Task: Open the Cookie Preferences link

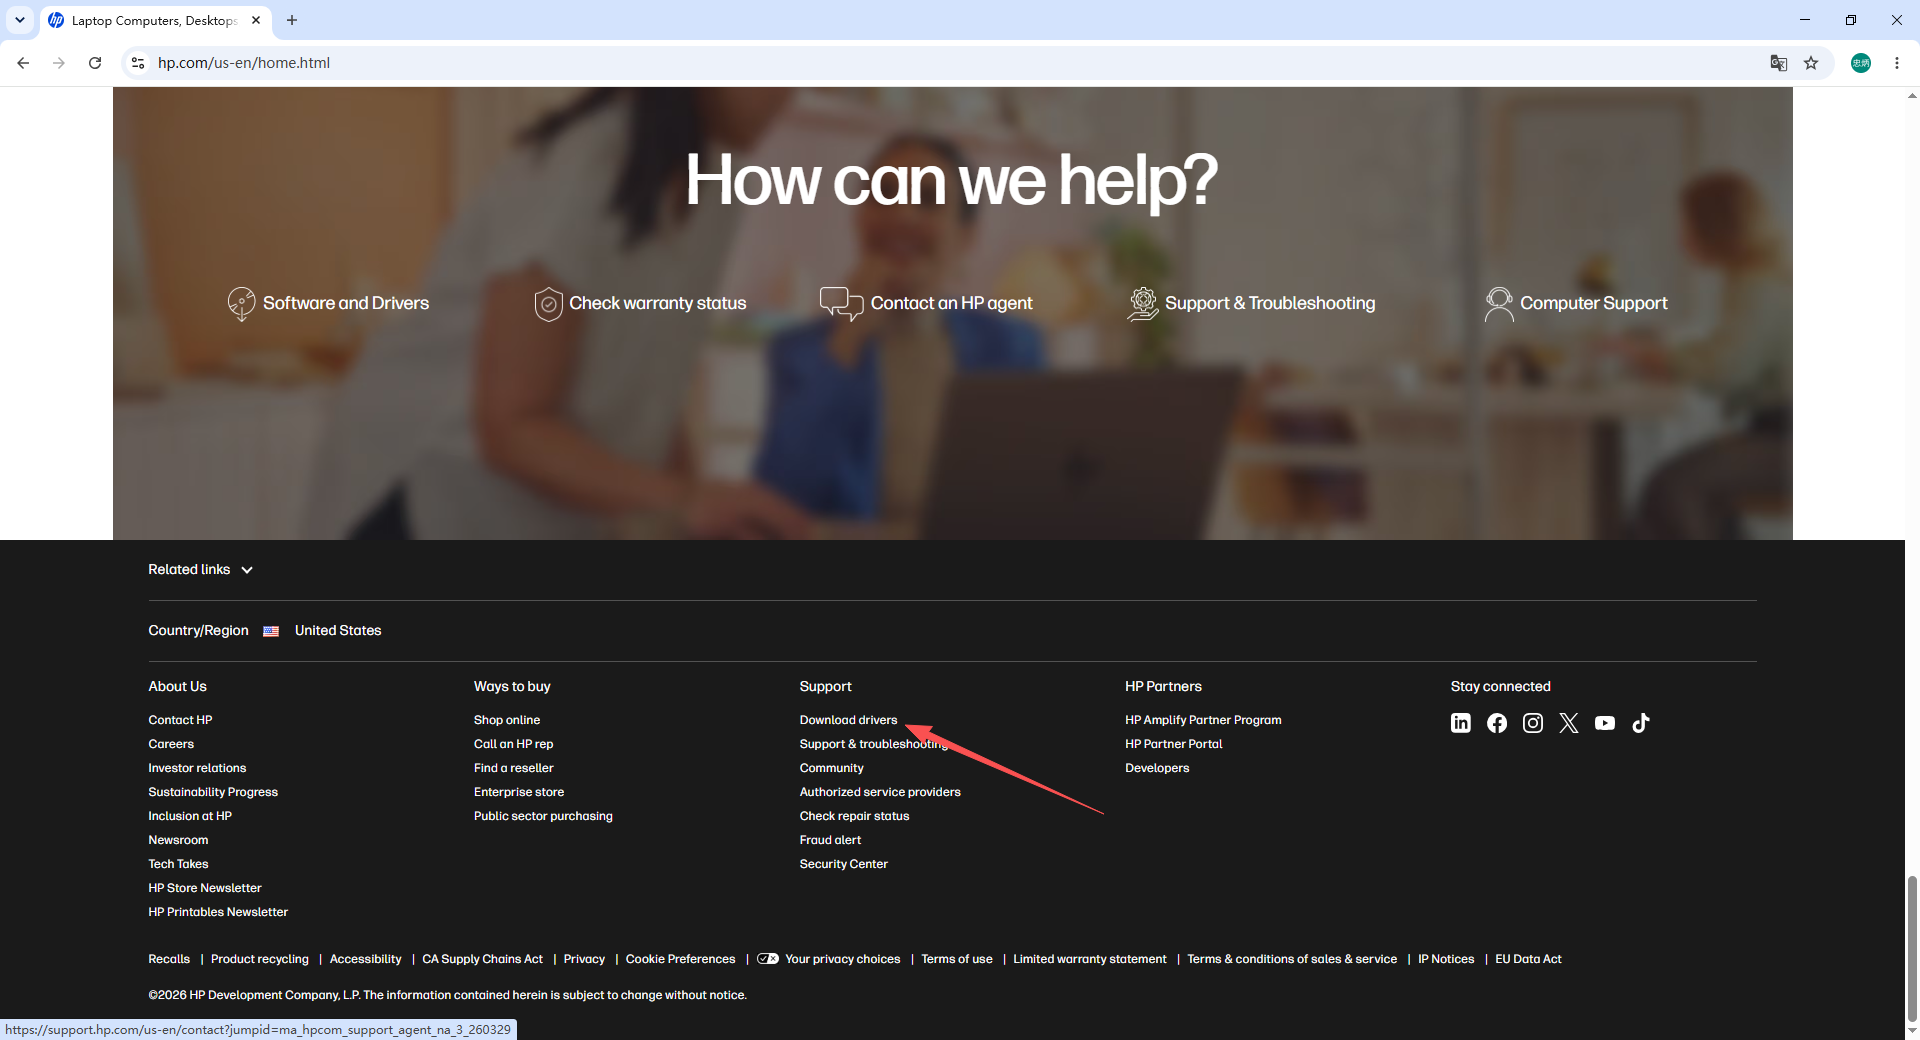Action: tap(680, 959)
